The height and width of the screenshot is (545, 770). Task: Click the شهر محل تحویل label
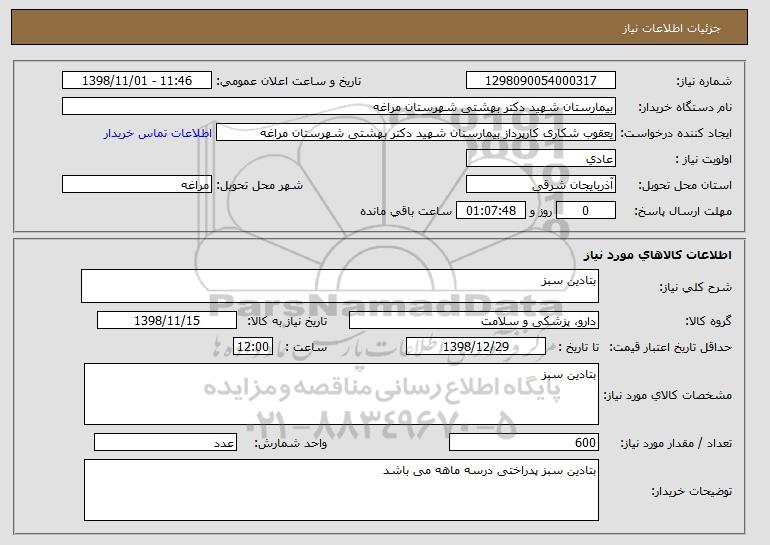tap(260, 185)
